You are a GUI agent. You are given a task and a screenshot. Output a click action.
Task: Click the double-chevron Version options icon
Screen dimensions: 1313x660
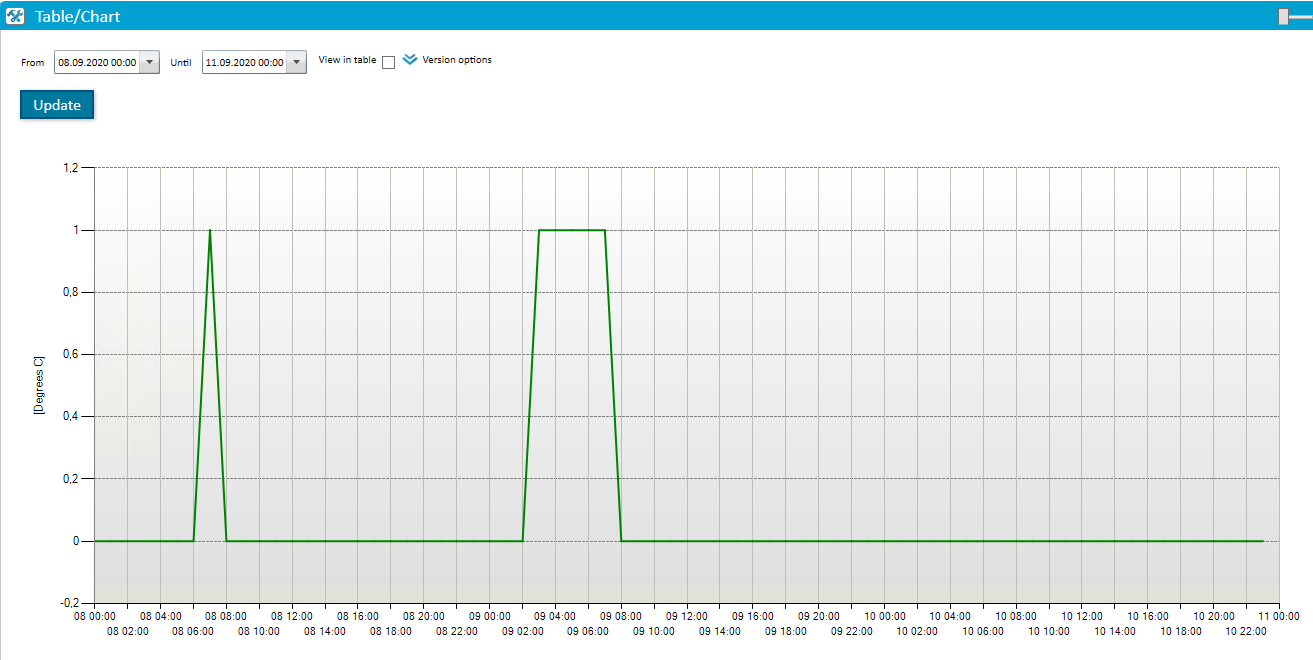pos(410,60)
